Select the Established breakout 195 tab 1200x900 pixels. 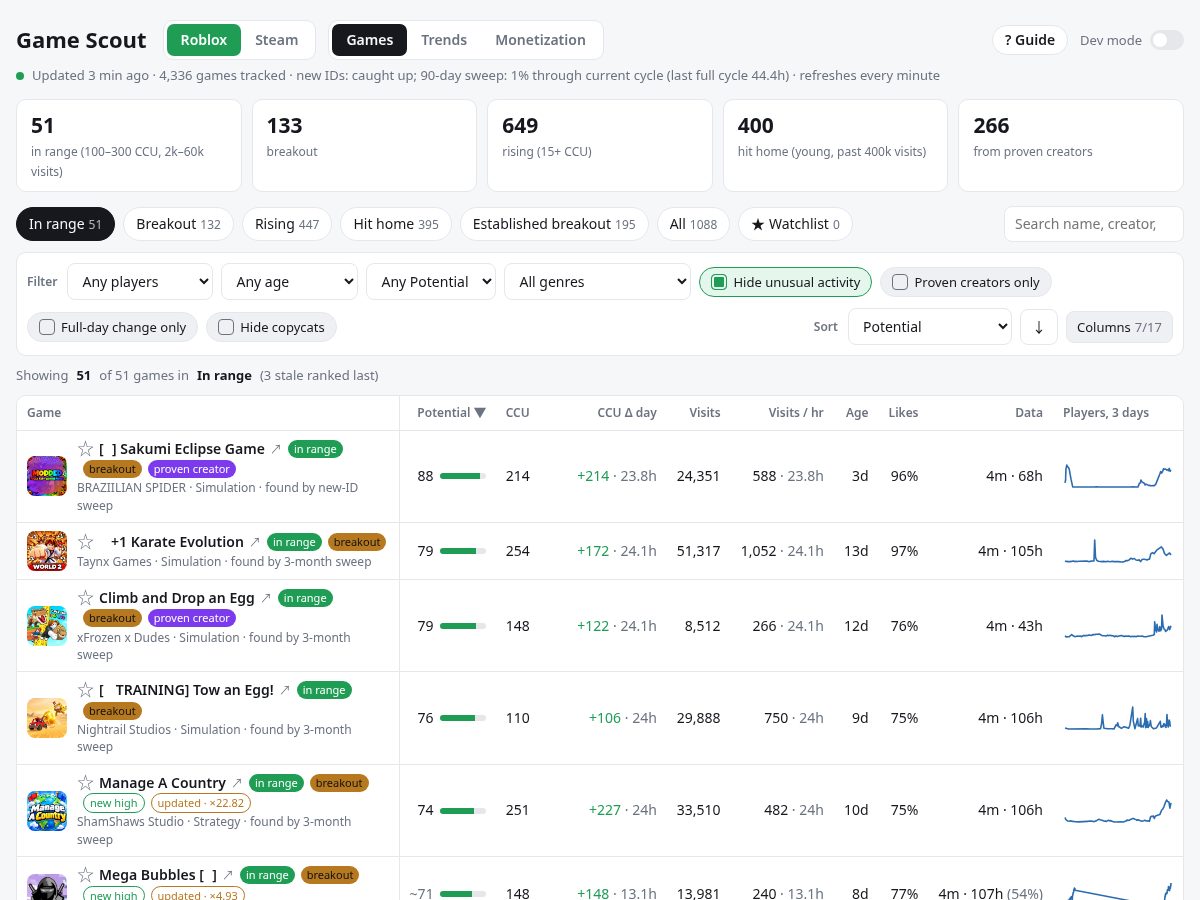(x=554, y=224)
